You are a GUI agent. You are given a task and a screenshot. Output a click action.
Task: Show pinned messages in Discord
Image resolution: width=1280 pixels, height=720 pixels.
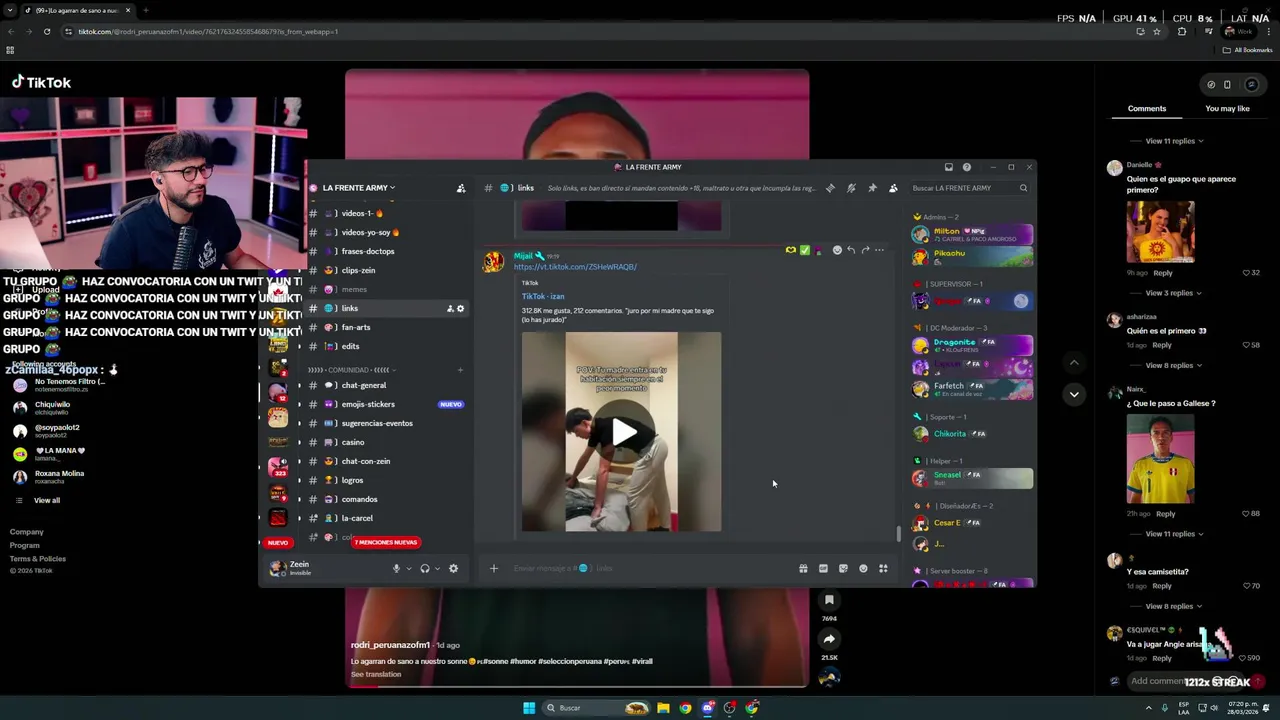872,188
